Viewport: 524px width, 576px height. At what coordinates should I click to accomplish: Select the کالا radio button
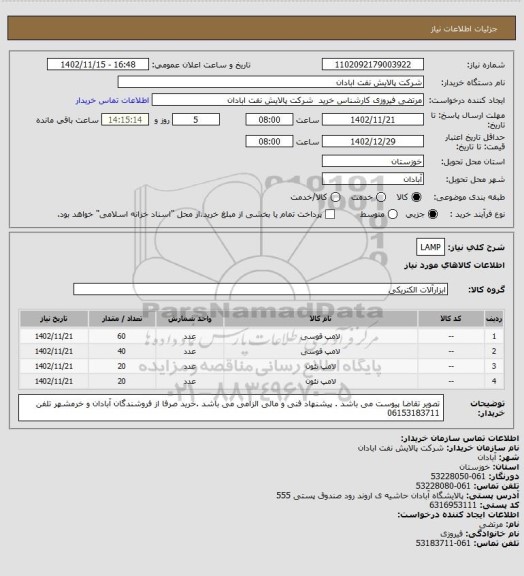[416, 197]
